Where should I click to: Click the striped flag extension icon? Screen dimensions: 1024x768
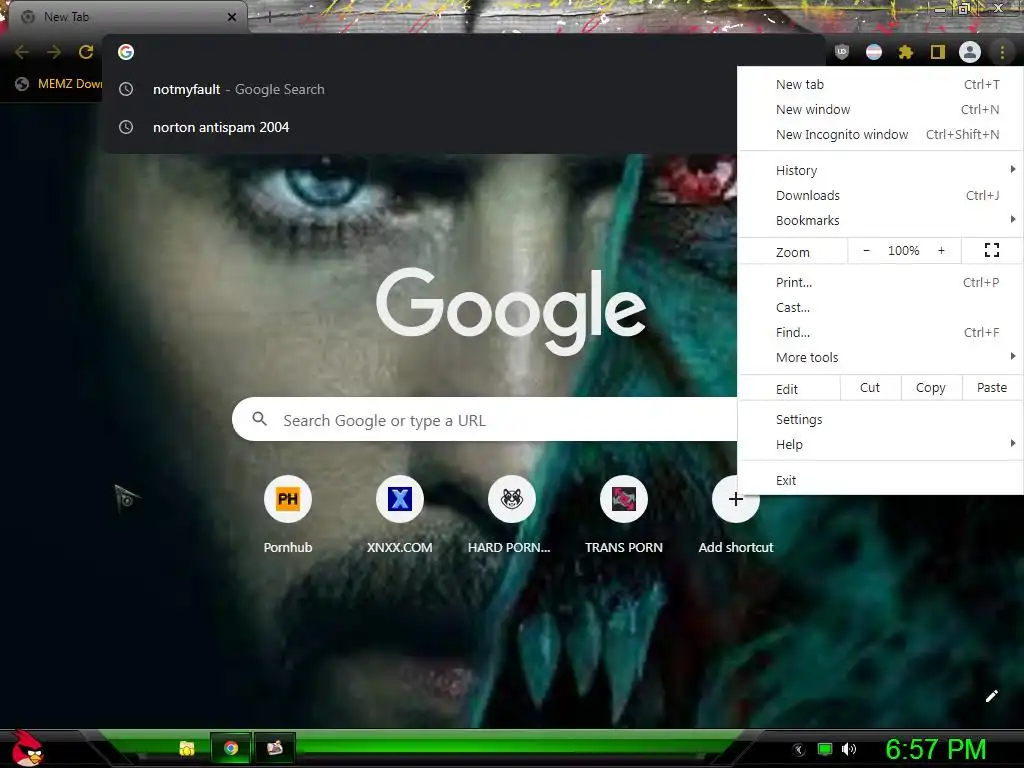874,52
